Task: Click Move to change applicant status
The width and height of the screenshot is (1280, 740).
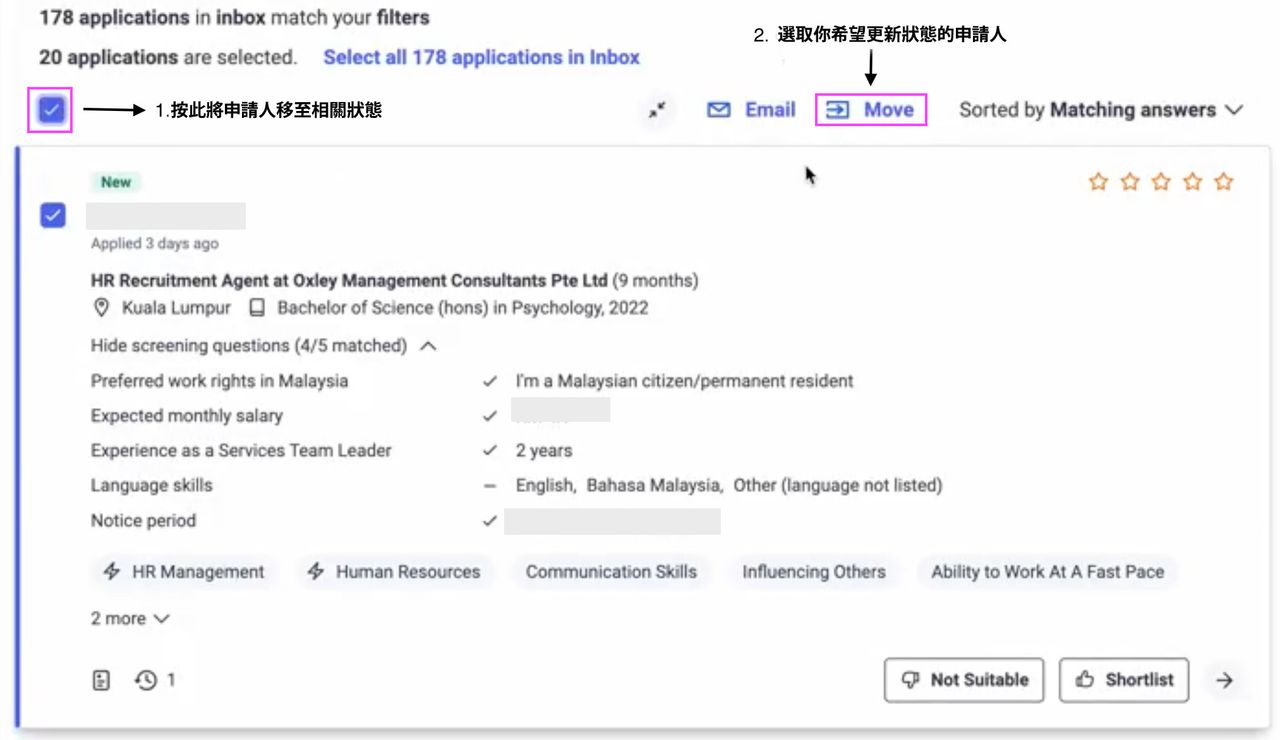Action: tap(871, 110)
